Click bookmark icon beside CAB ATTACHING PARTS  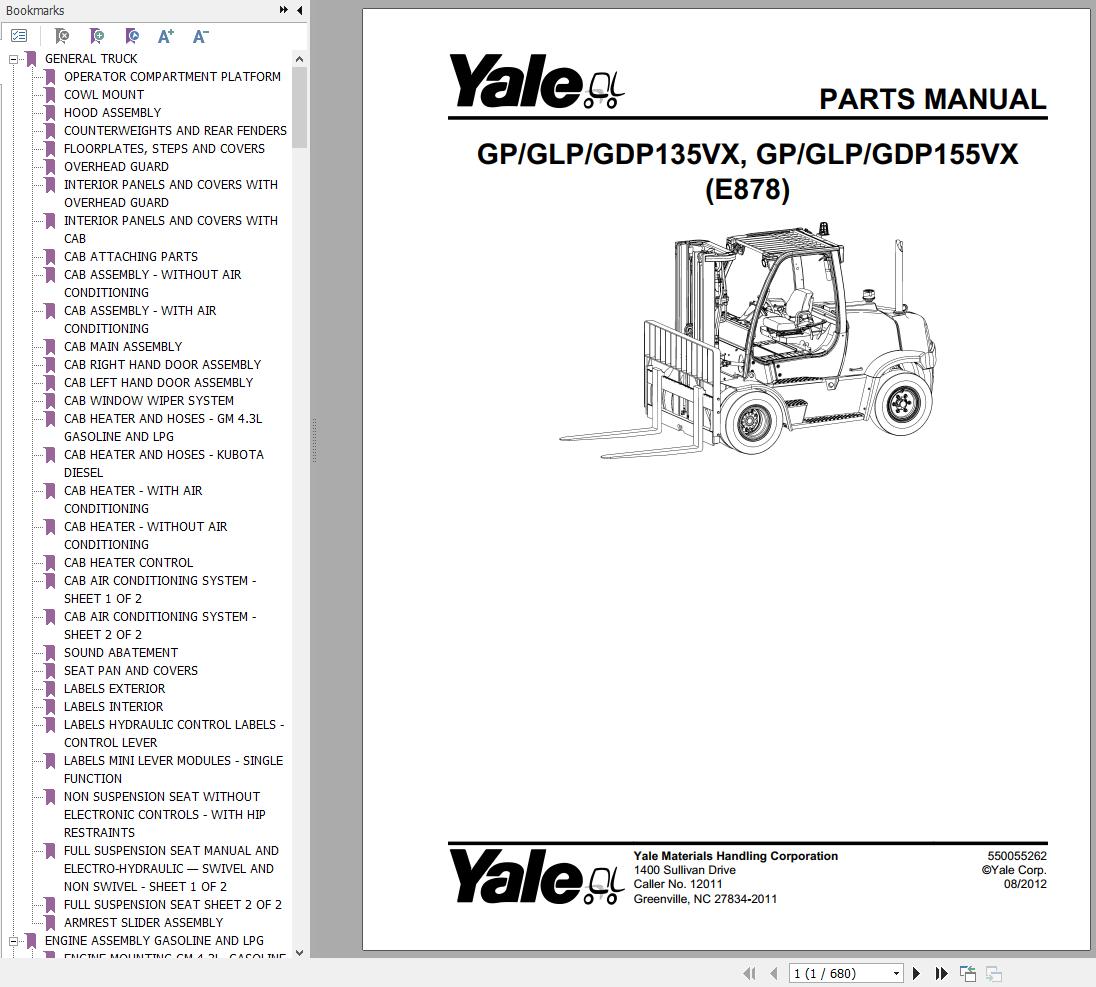coord(50,257)
